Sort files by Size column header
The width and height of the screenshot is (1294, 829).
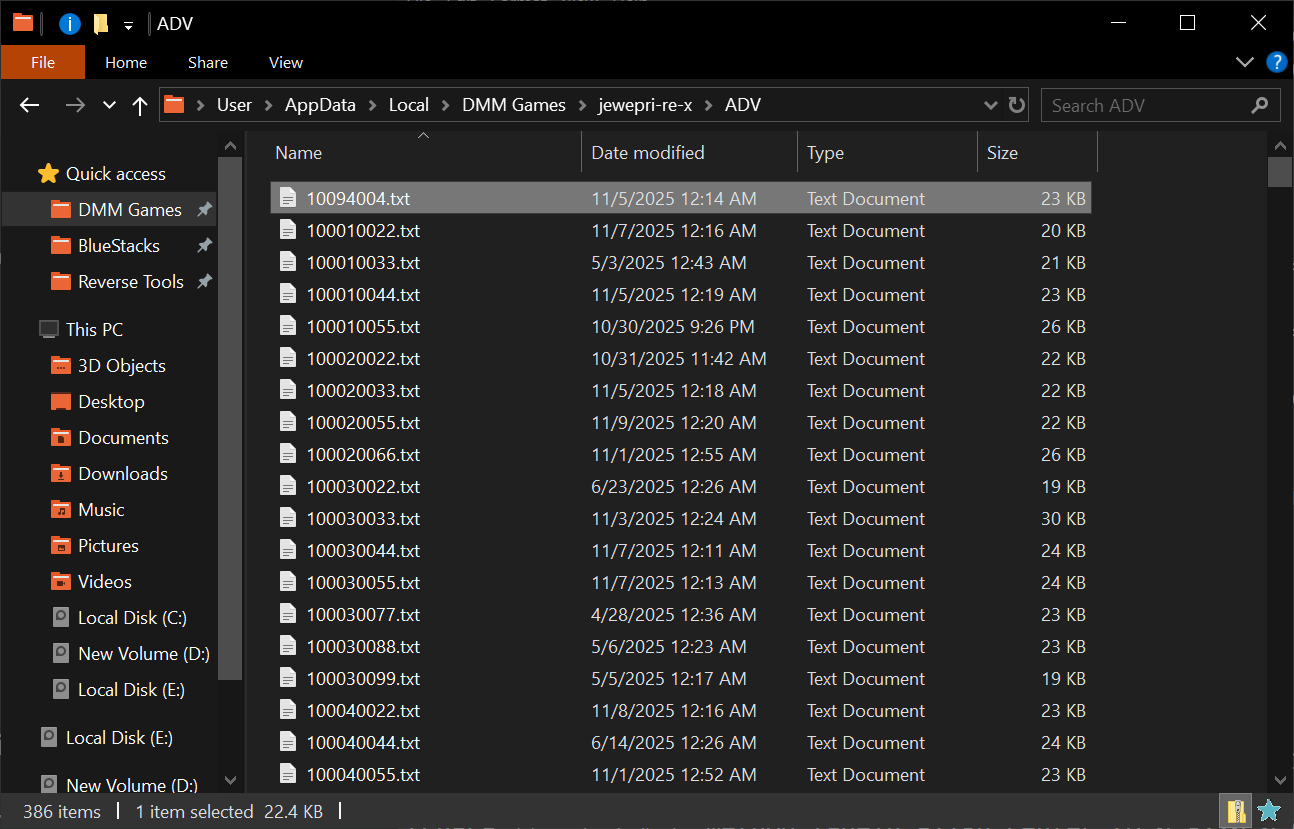(x=1002, y=153)
